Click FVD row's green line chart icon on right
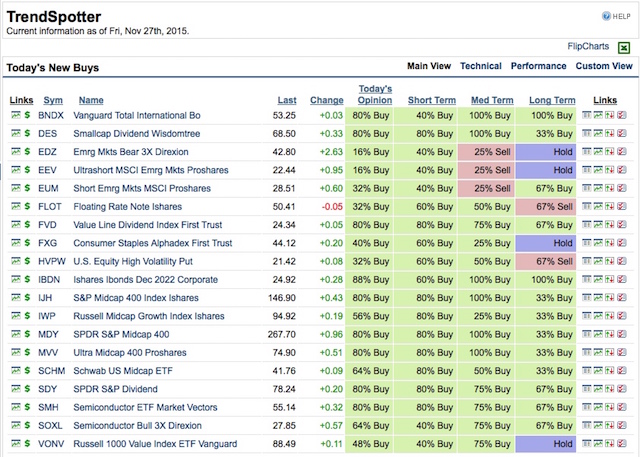 coord(598,224)
